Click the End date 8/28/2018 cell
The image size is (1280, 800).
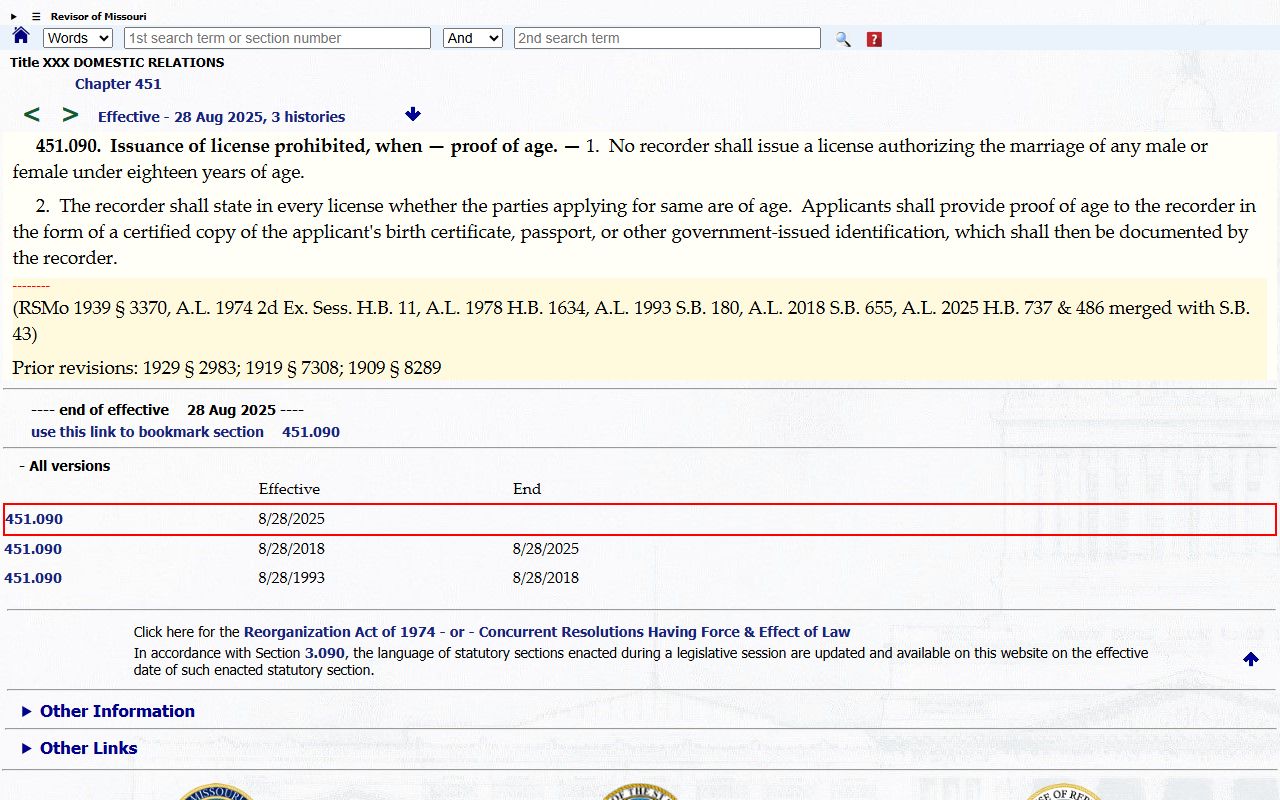546,578
